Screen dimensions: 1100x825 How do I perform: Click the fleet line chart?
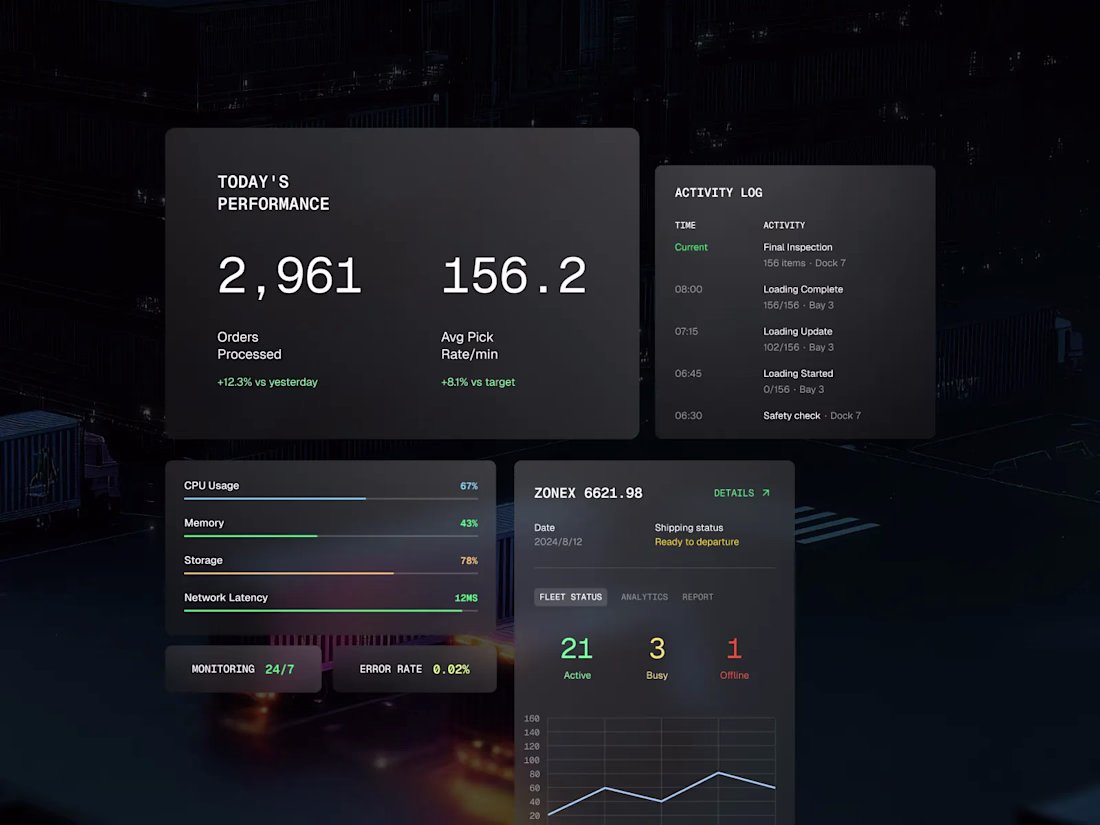click(x=661, y=769)
